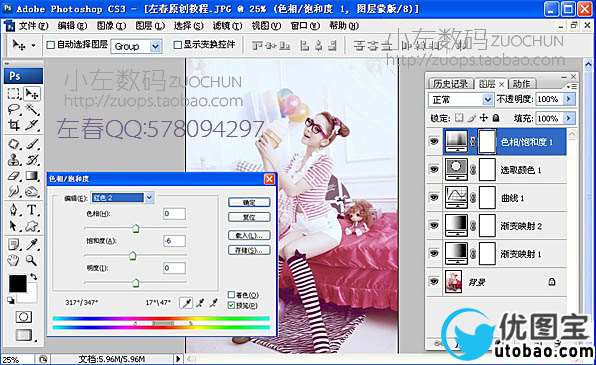The width and height of the screenshot is (596, 365).
Task: Open the 编辑 menu
Action: point(72,26)
